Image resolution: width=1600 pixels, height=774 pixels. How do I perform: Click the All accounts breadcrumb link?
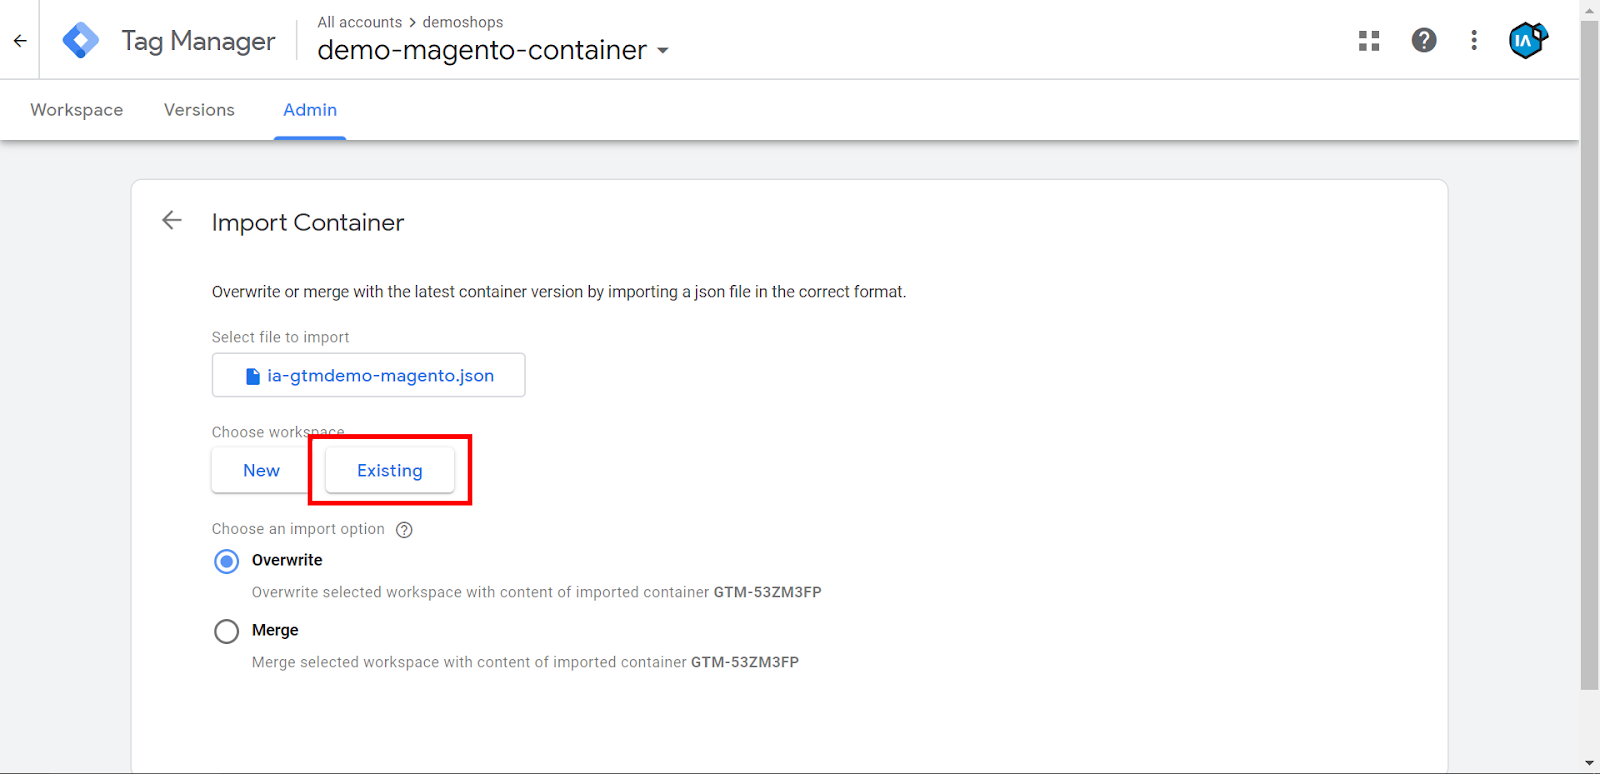(x=359, y=22)
